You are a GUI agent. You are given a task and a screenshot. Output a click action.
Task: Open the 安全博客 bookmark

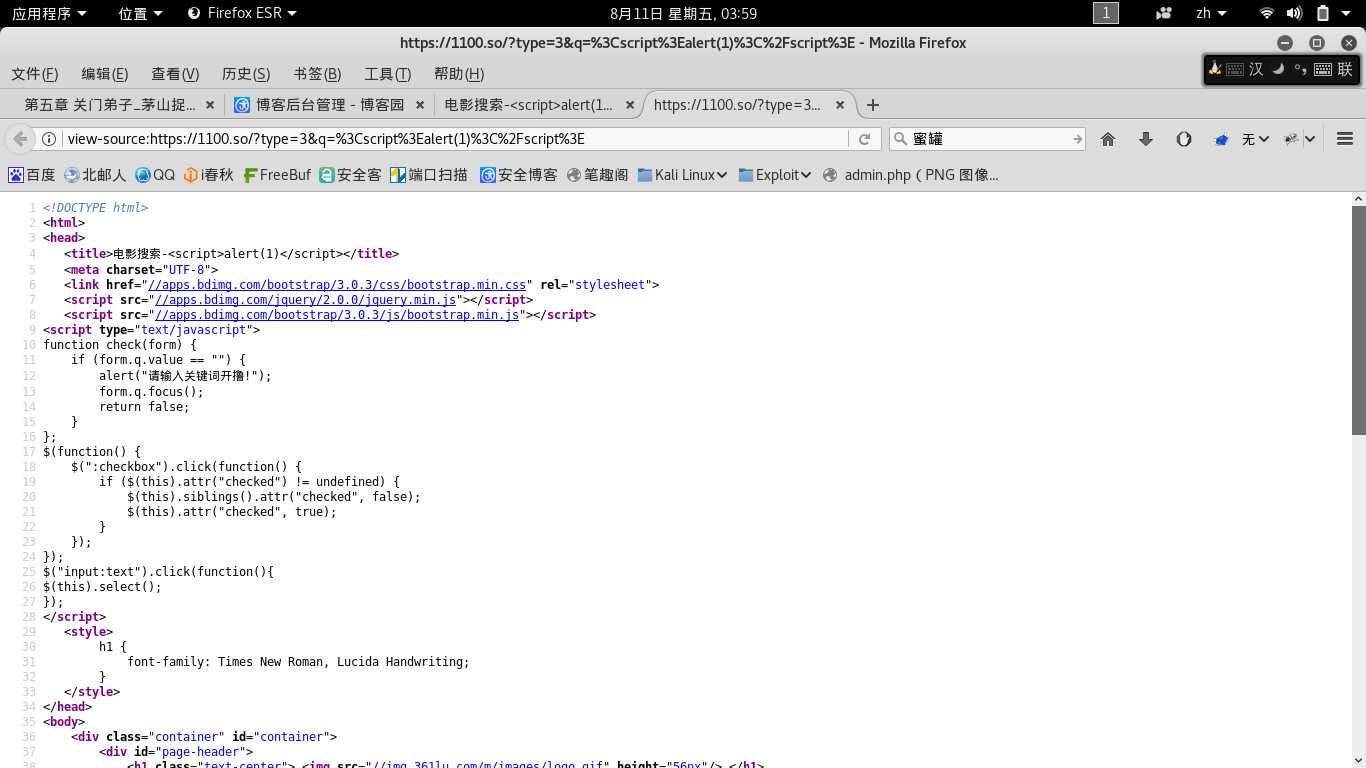click(x=518, y=175)
